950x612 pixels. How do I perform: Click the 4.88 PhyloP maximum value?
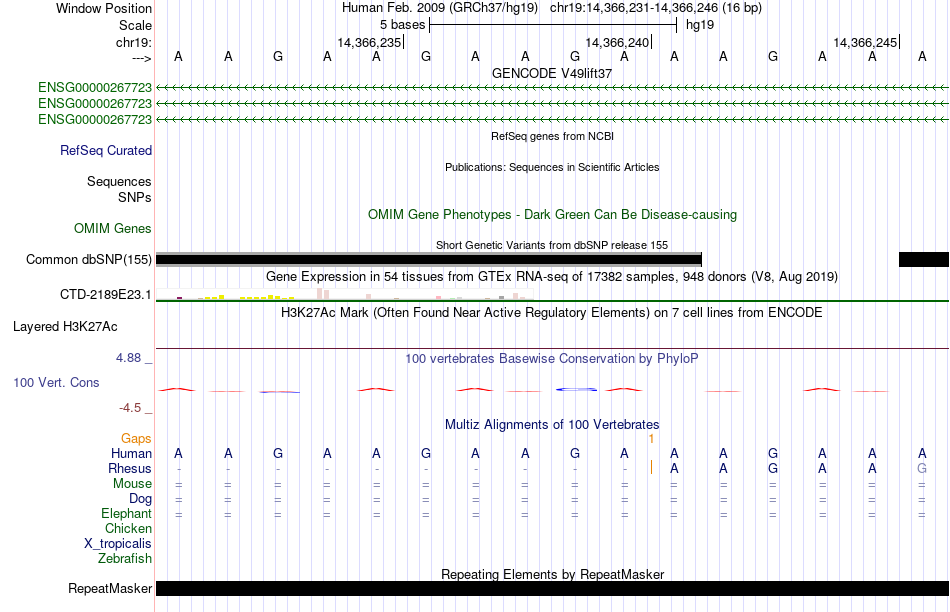[x=128, y=358]
